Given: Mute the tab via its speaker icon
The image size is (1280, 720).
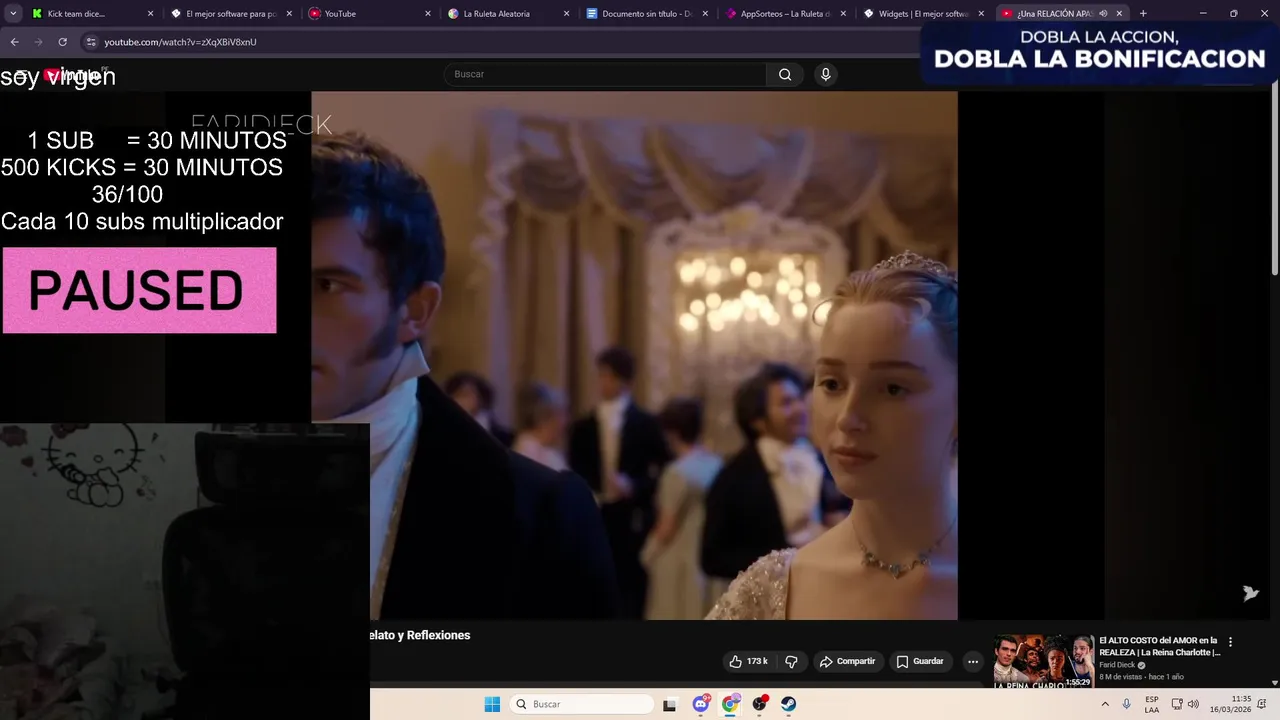Looking at the screenshot, I should [1103, 14].
